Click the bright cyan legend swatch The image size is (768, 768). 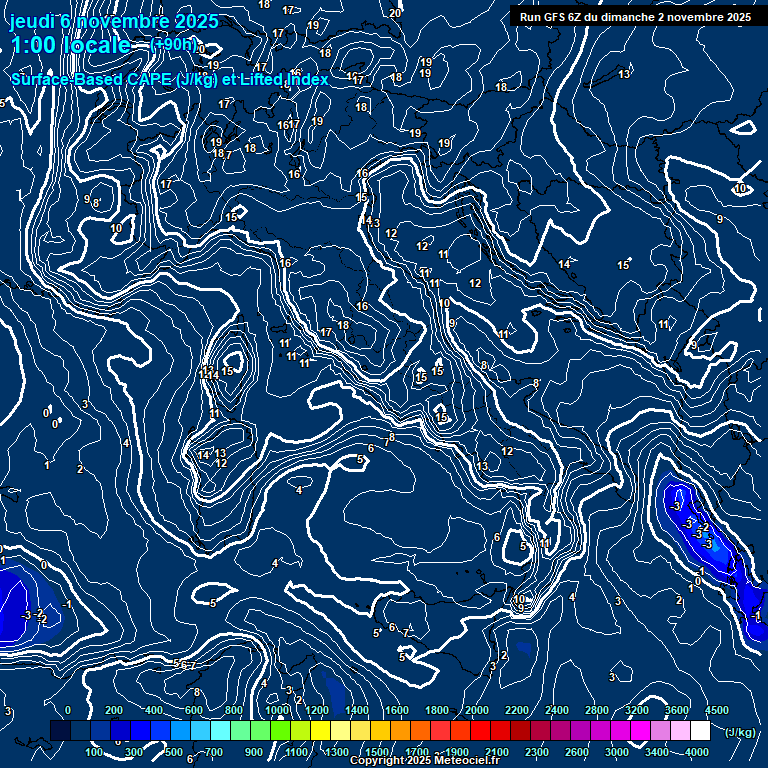coord(220,730)
